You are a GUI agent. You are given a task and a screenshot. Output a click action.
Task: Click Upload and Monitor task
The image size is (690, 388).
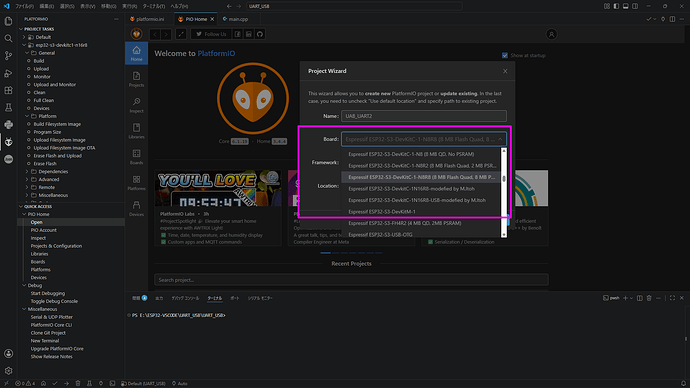point(55,84)
